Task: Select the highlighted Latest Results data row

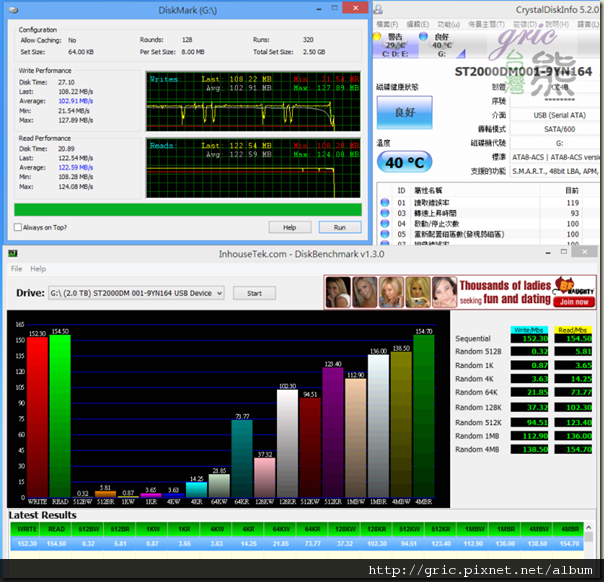Action: [x=300, y=543]
